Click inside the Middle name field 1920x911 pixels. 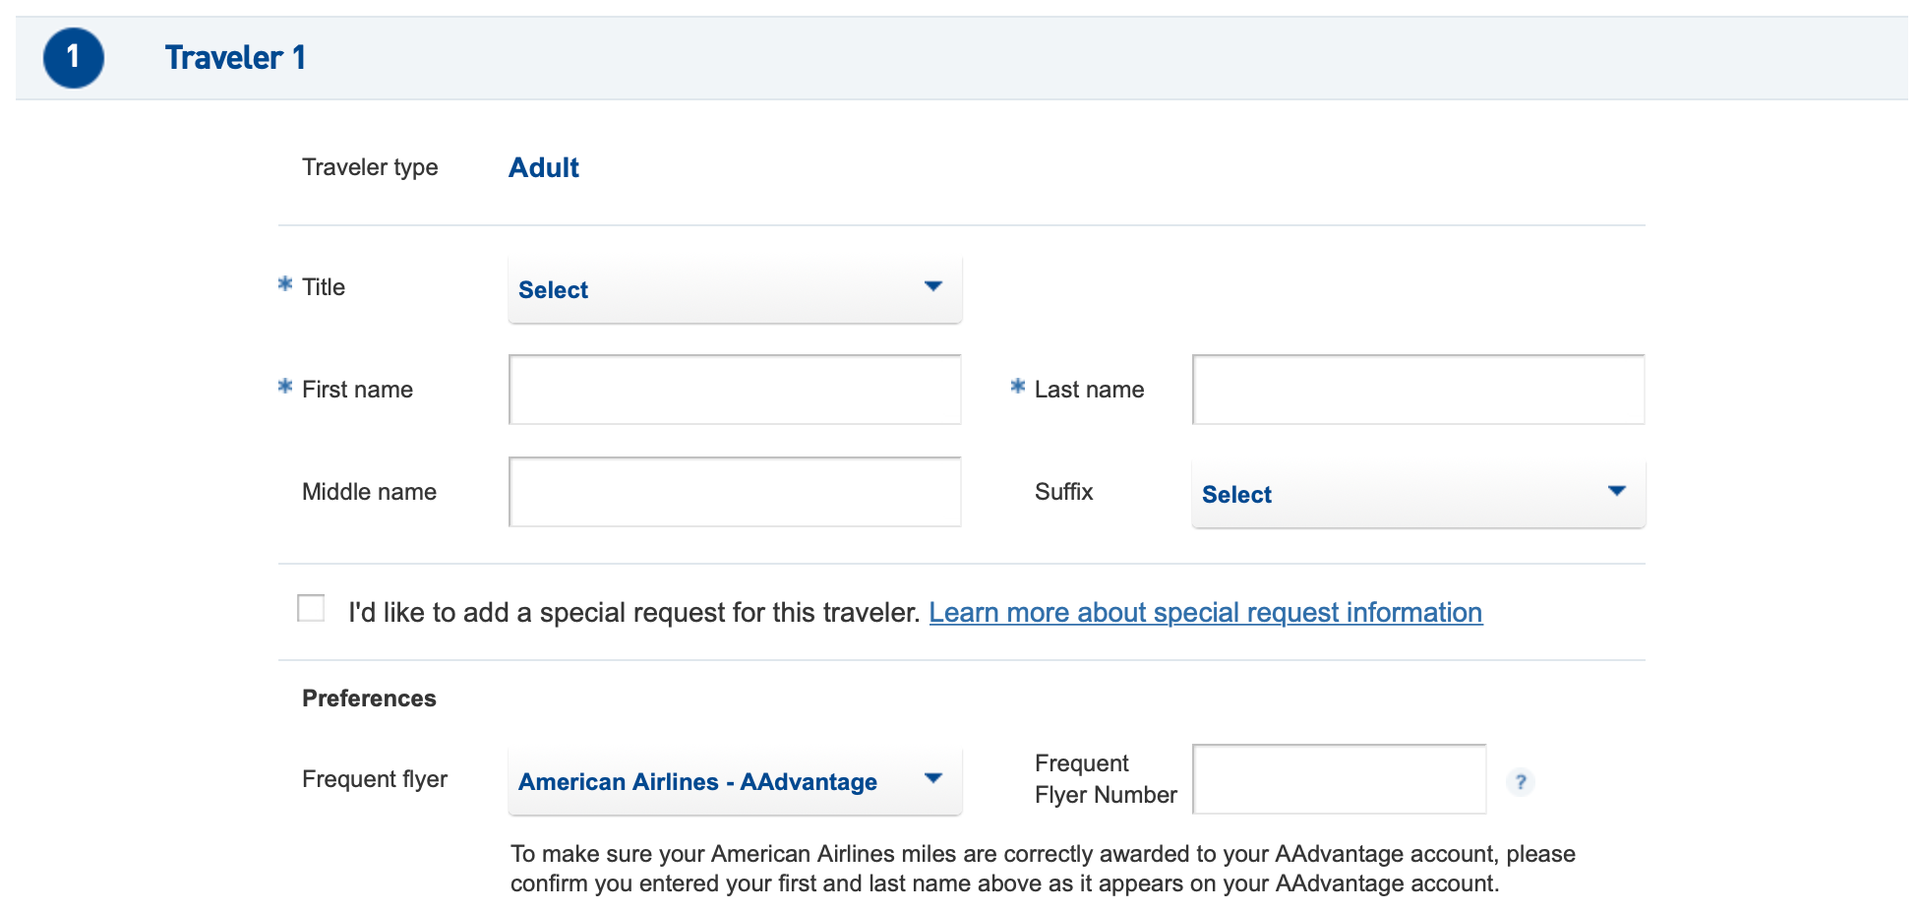(x=734, y=491)
